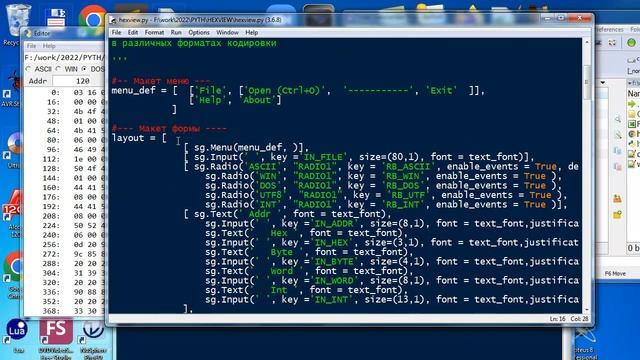640x360 pixels.
Task: Click the F6 Move button in right window
Action: [615, 273]
